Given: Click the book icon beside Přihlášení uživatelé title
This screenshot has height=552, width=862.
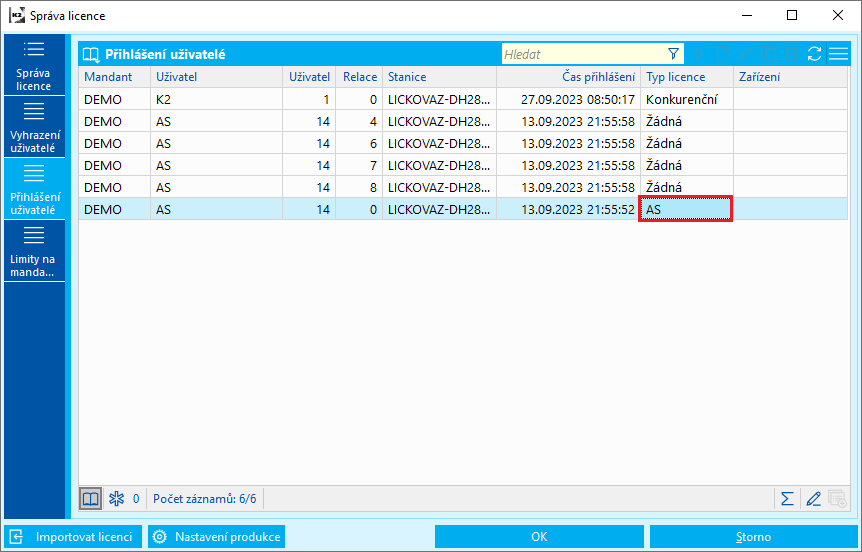Looking at the screenshot, I should 90,54.
